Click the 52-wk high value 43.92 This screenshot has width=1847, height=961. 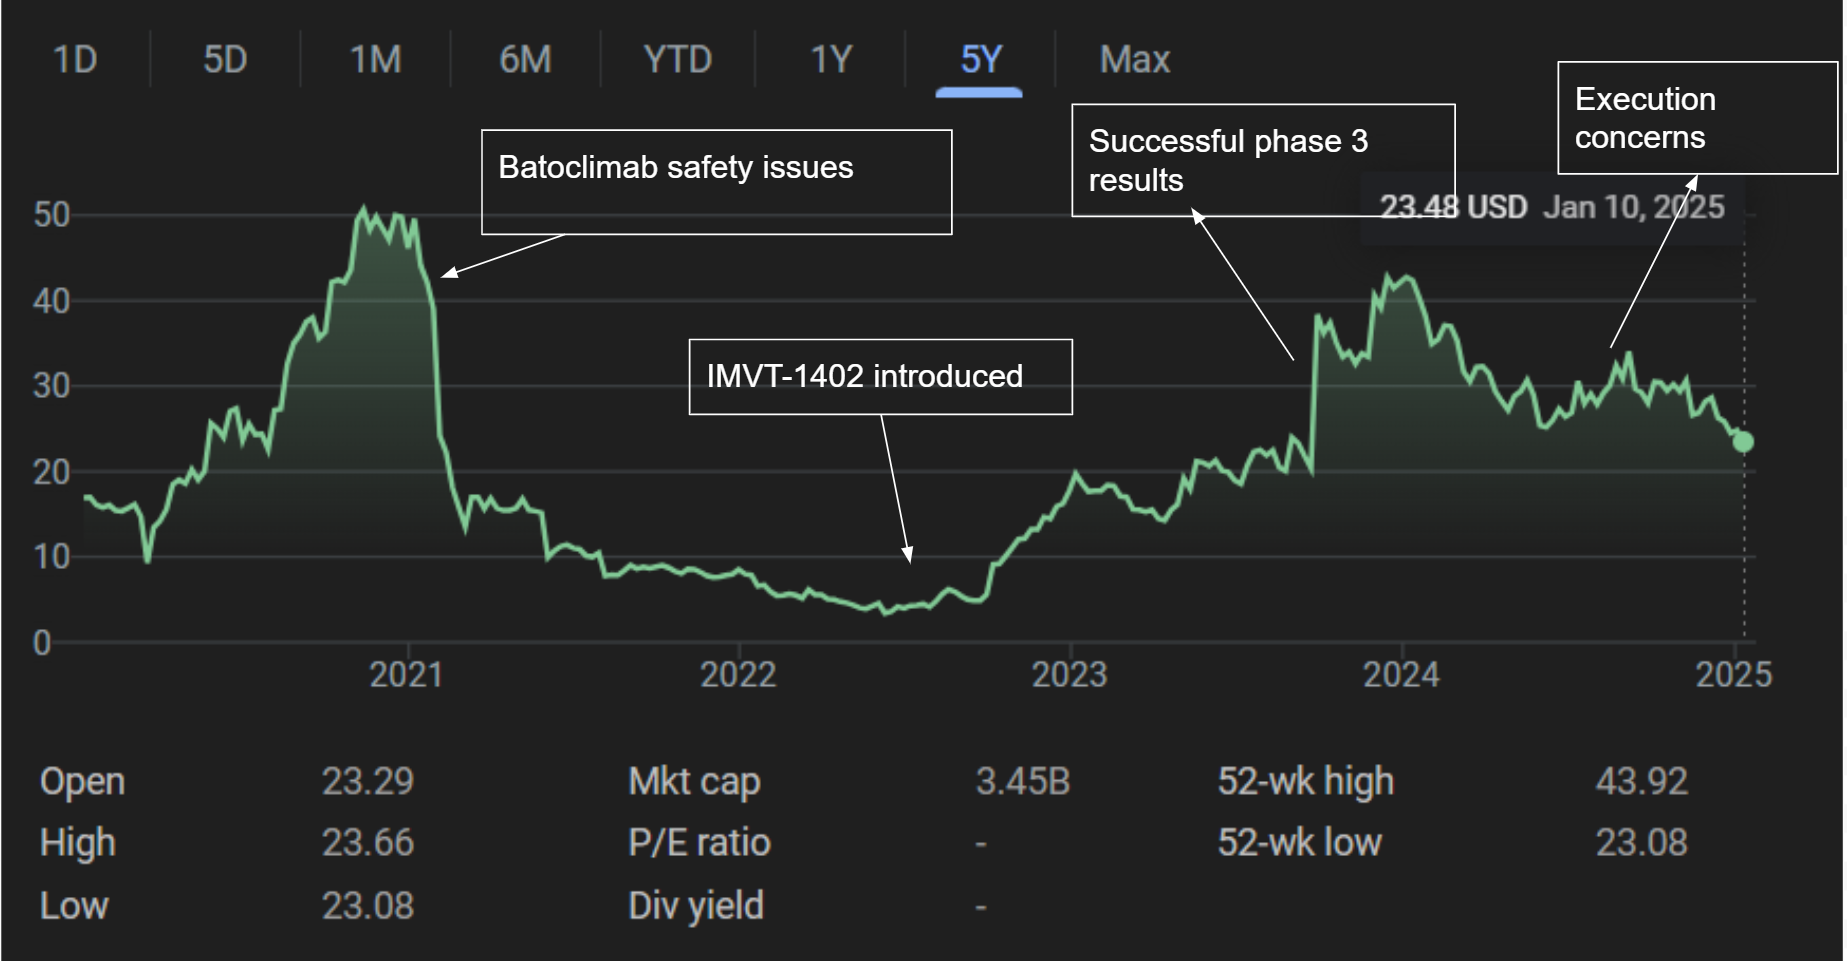pos(1641,781)
